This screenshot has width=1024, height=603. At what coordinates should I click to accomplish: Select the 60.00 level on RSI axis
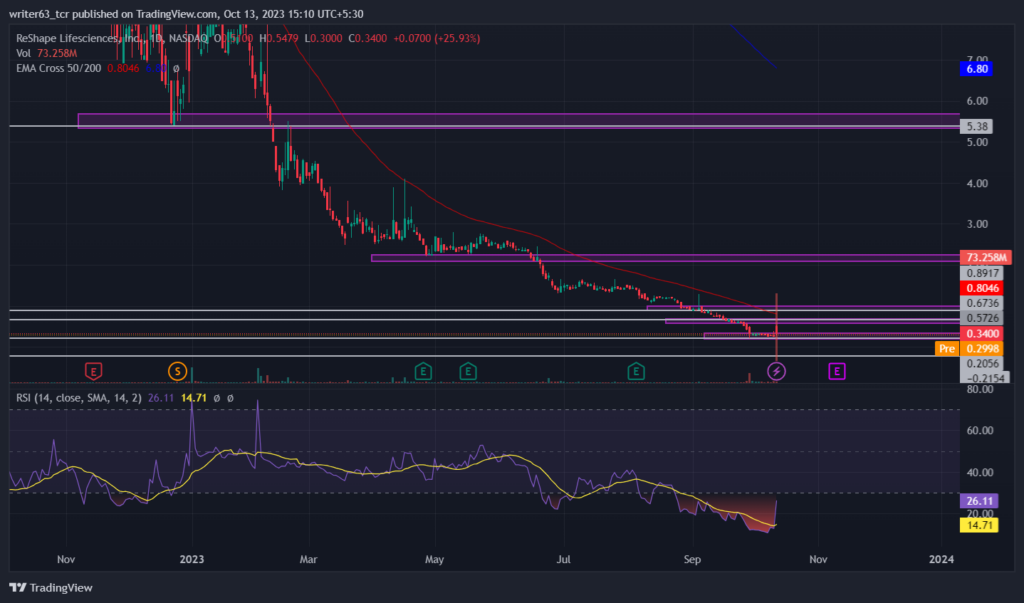[978, 431]
